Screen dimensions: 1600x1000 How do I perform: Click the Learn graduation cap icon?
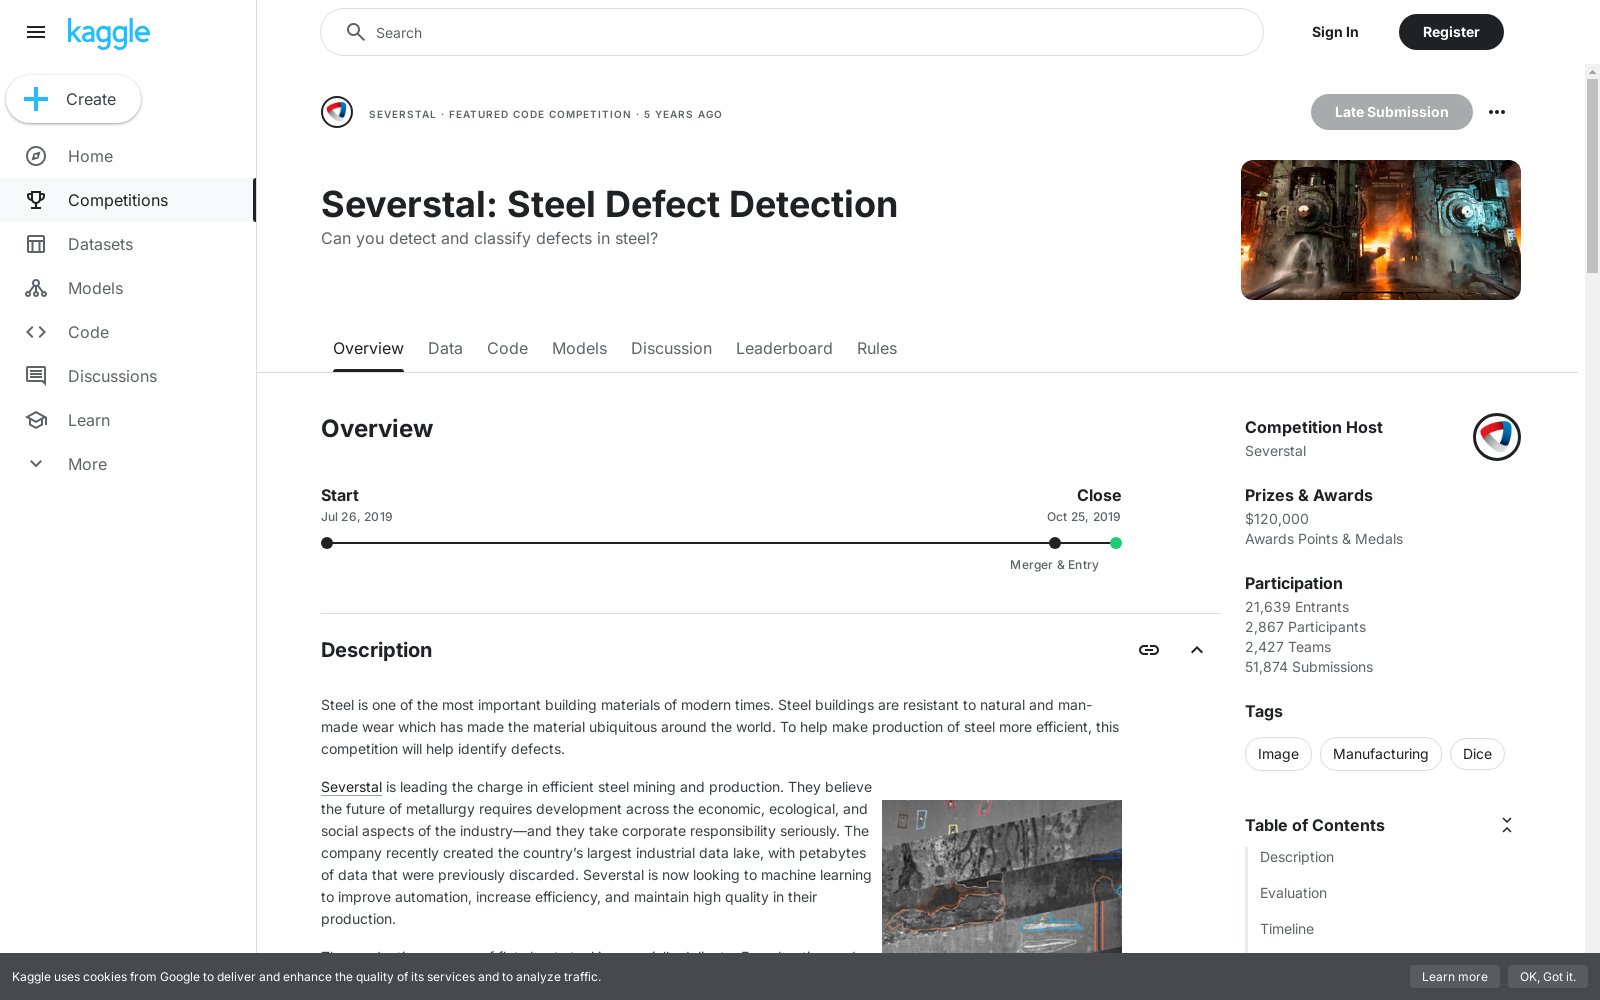(36, 420)
